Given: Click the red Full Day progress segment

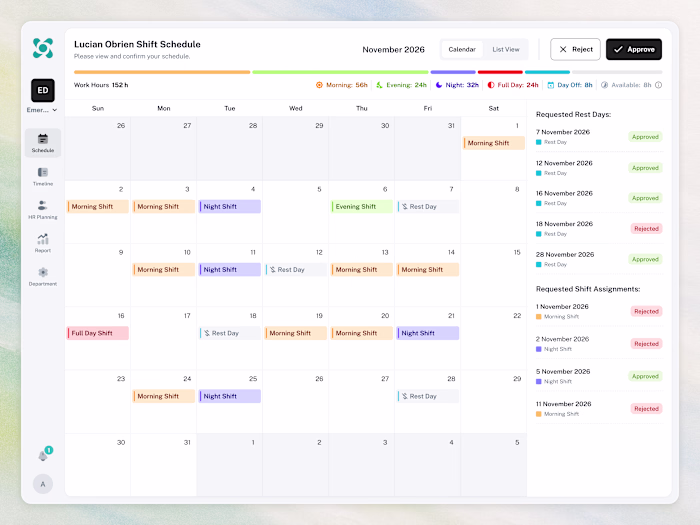Looking at the screenshot, I should [x=500, y=72].
